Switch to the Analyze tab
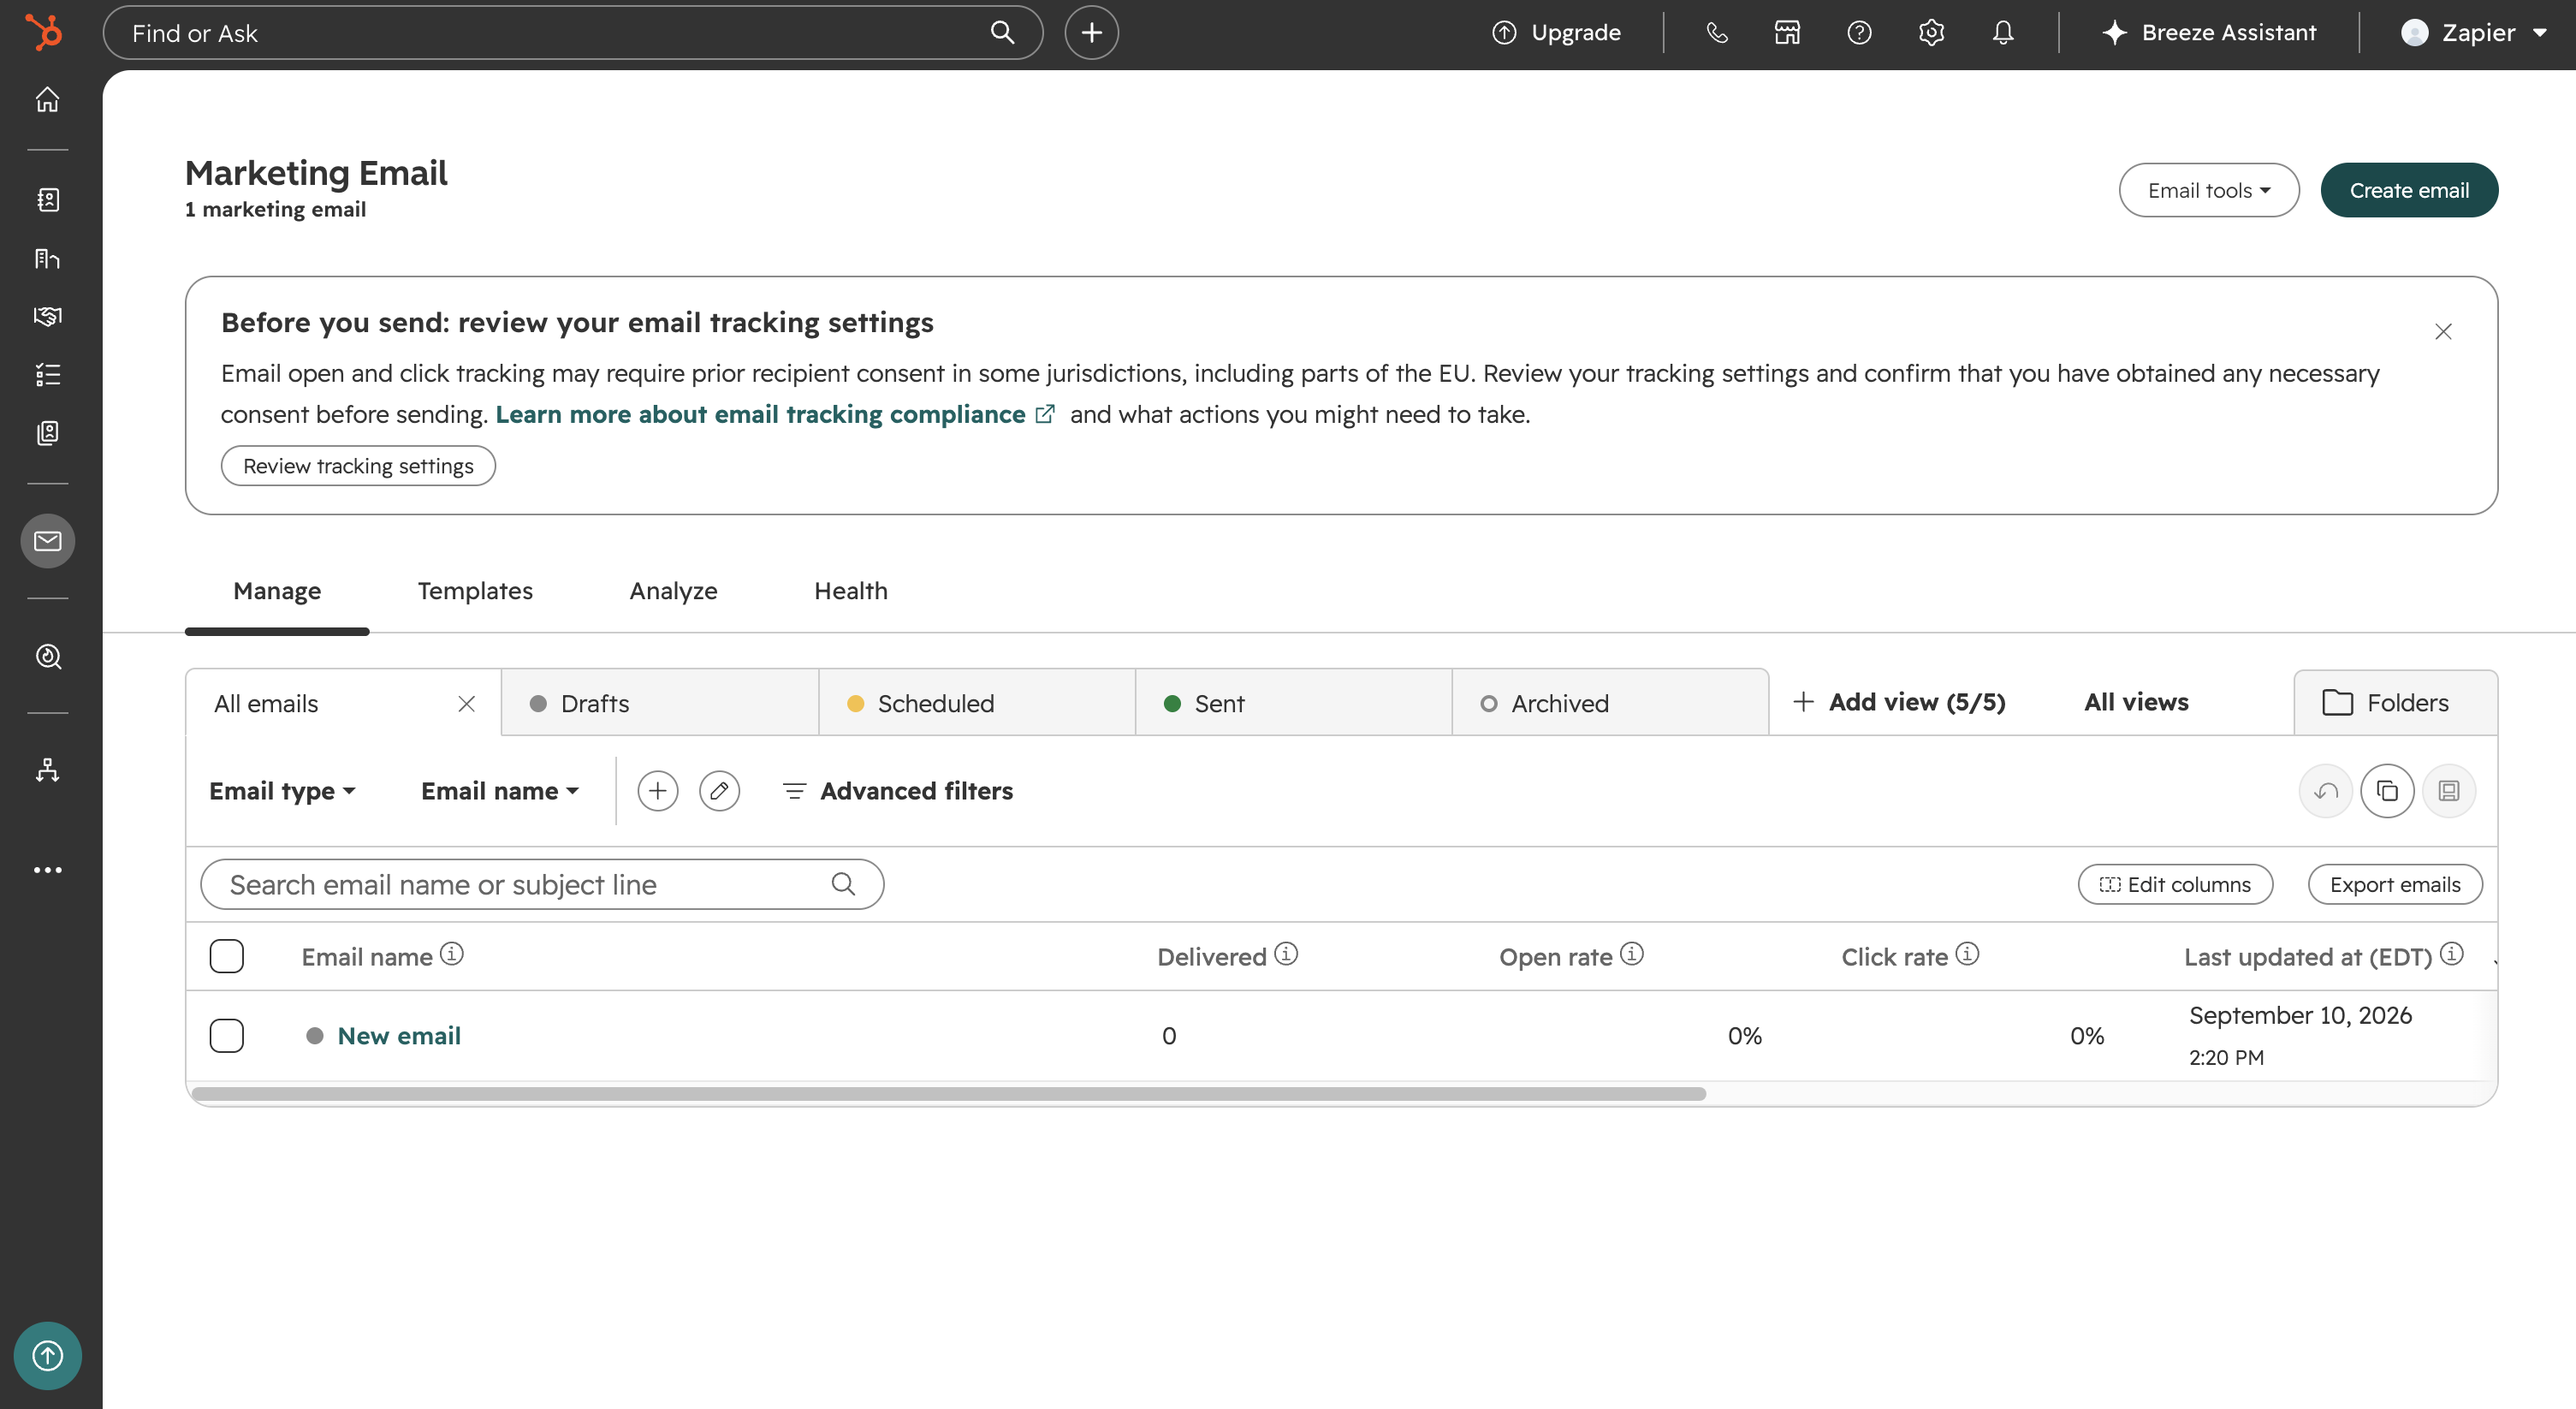 (x=673, y=591)
